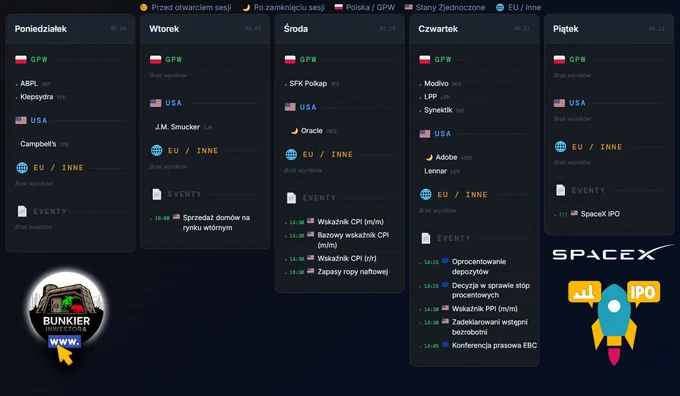Click the 'Przed otwarciem sesji' legend label
The image size is (680, 396).
pos(191,7)
